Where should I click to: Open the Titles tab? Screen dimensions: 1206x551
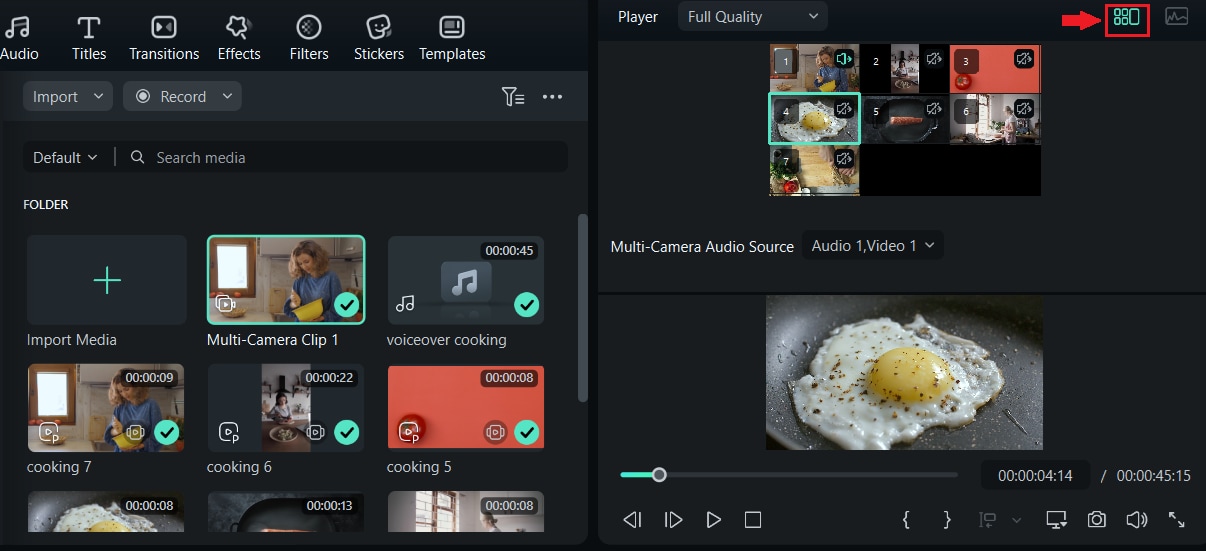(89, 38)
